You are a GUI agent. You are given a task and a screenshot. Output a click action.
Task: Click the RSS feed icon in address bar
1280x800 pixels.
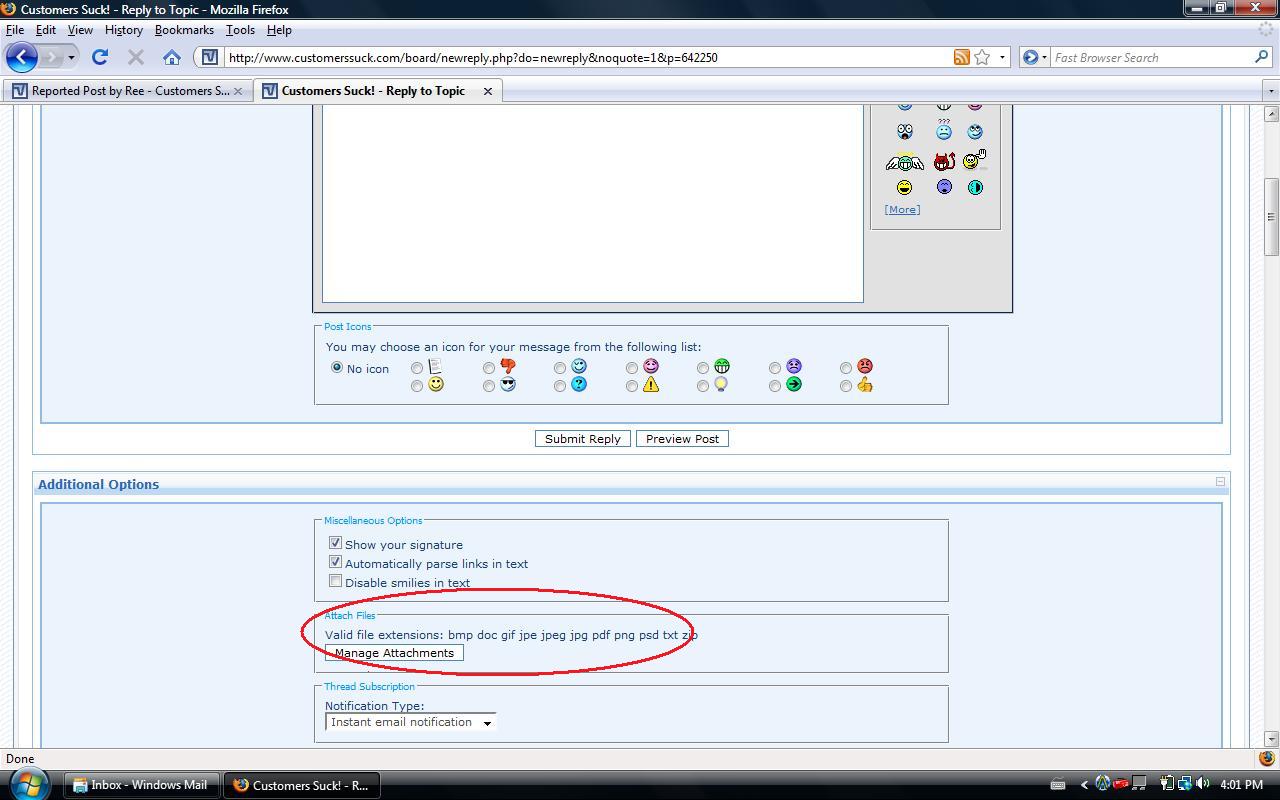961,57
